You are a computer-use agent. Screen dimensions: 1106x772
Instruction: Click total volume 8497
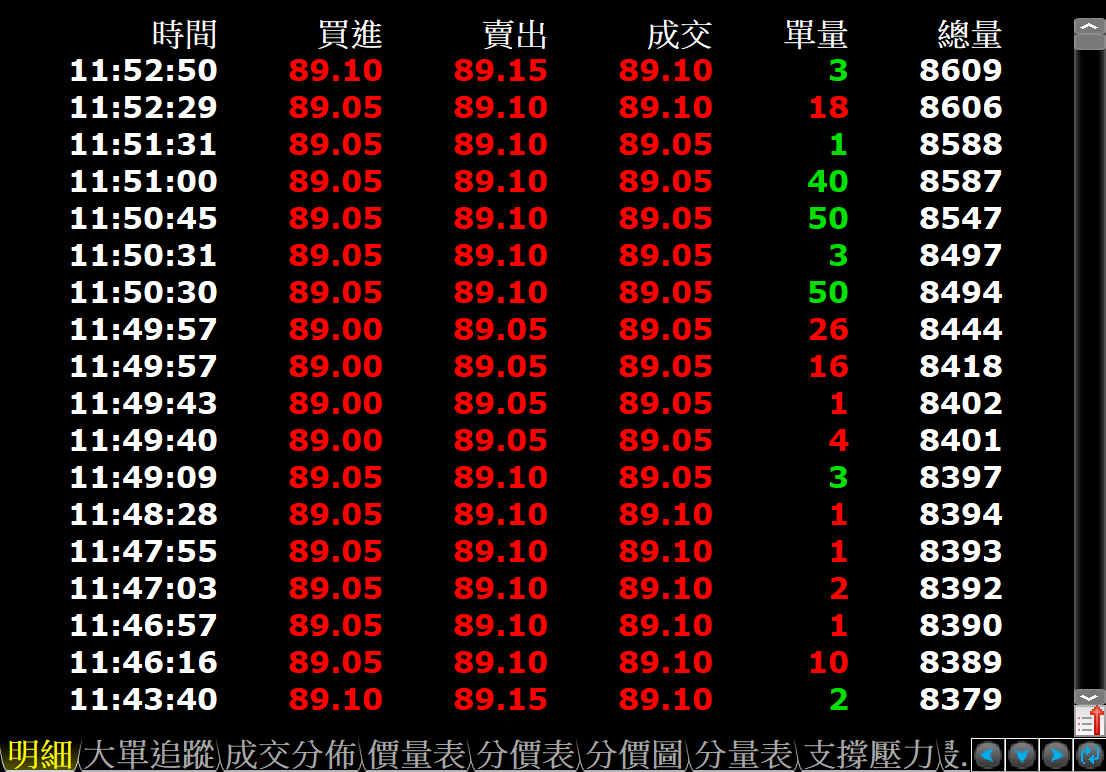[961, 255]
